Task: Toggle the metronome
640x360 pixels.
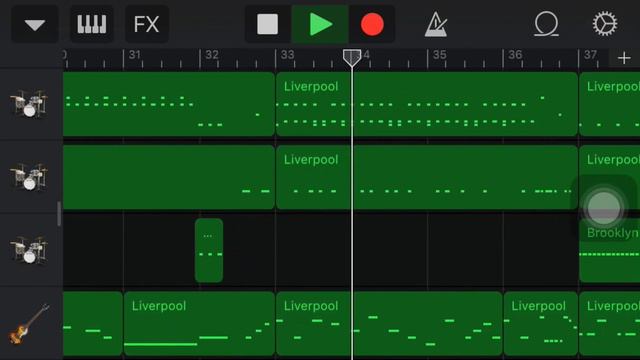Action: tap(436, 24)
